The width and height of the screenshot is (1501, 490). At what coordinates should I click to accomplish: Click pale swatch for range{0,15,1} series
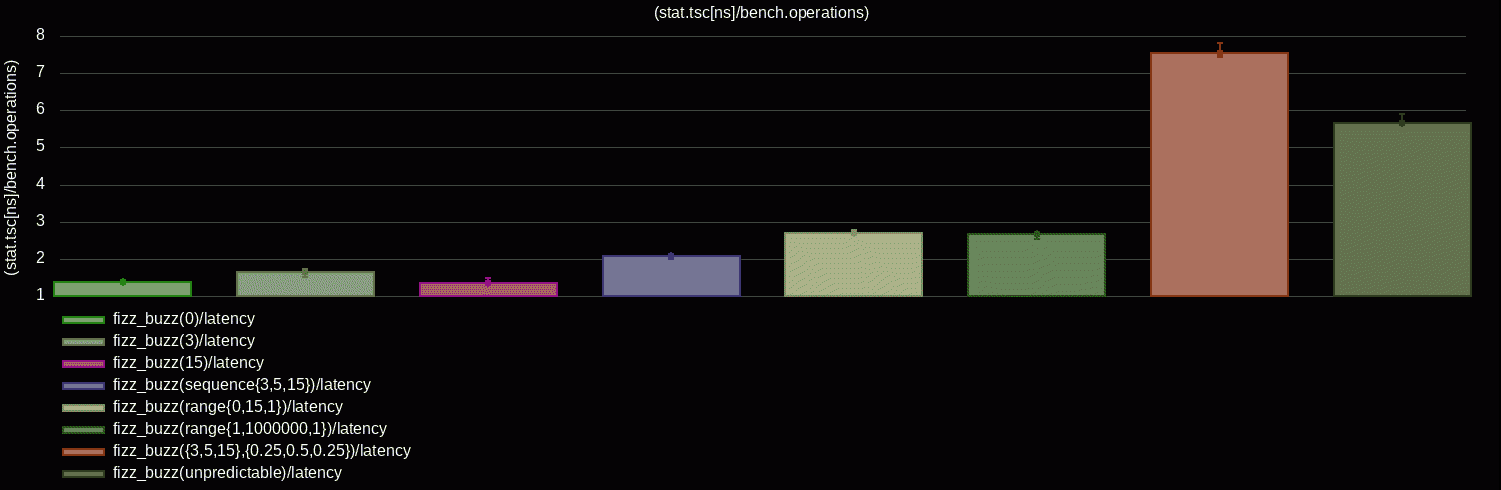coord(83,408)
